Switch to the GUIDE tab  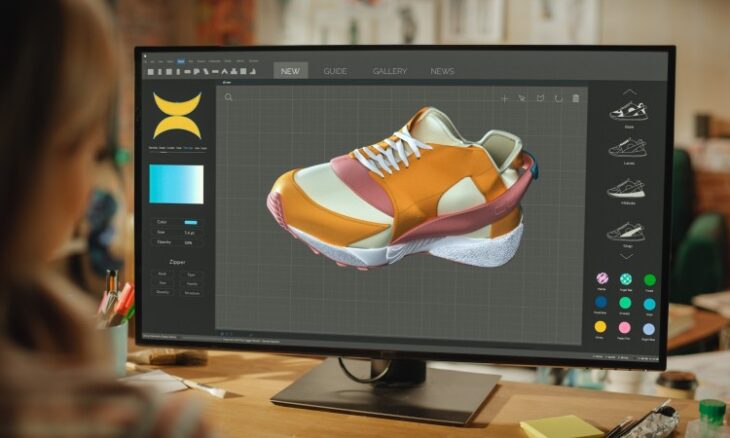click(x=335, y=71)
